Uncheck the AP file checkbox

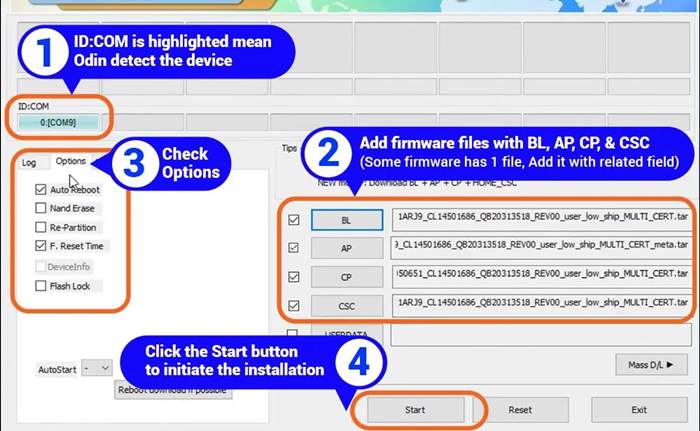click(294, 248)
